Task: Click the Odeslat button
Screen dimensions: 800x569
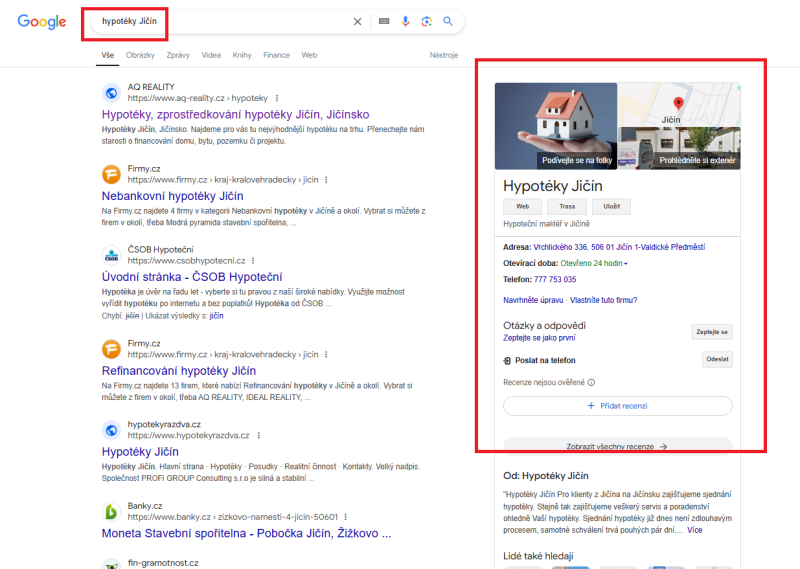Action: click(x=717, y=359)
